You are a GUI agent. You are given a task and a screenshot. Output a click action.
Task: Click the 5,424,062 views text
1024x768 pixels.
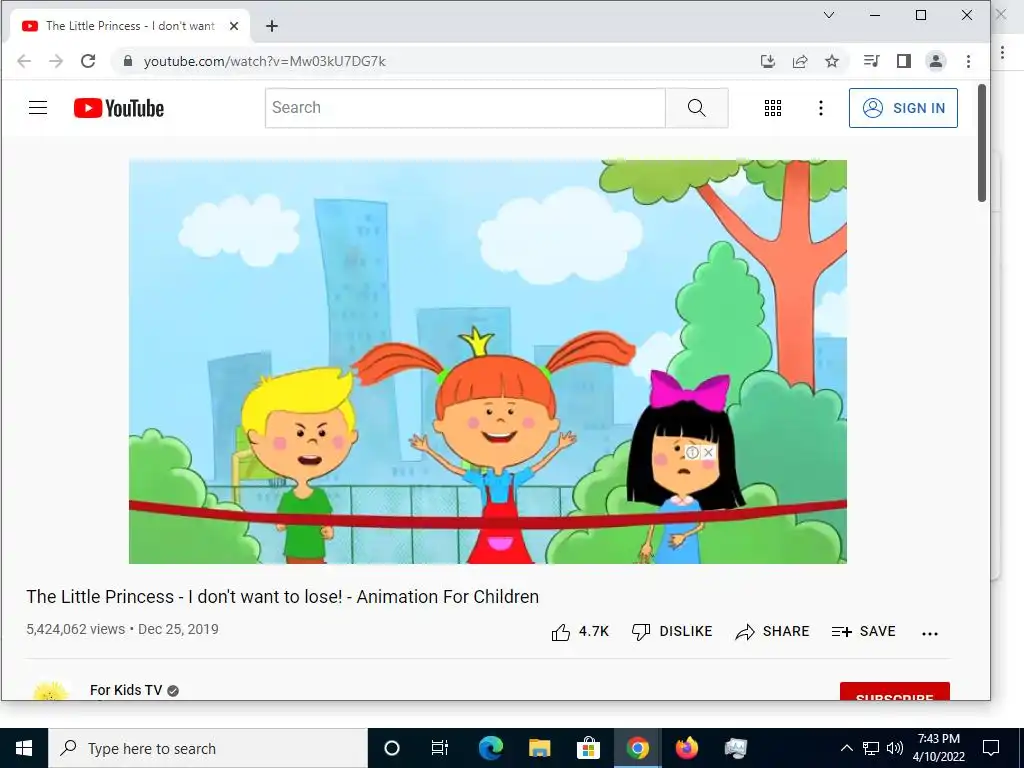click(75, 629)
